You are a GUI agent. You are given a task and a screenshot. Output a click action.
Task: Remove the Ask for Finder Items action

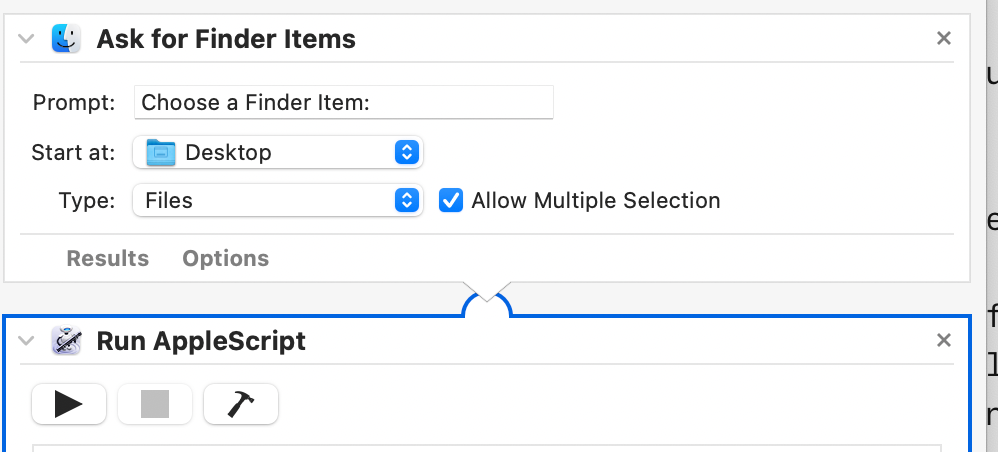click(x=943, y=39)
